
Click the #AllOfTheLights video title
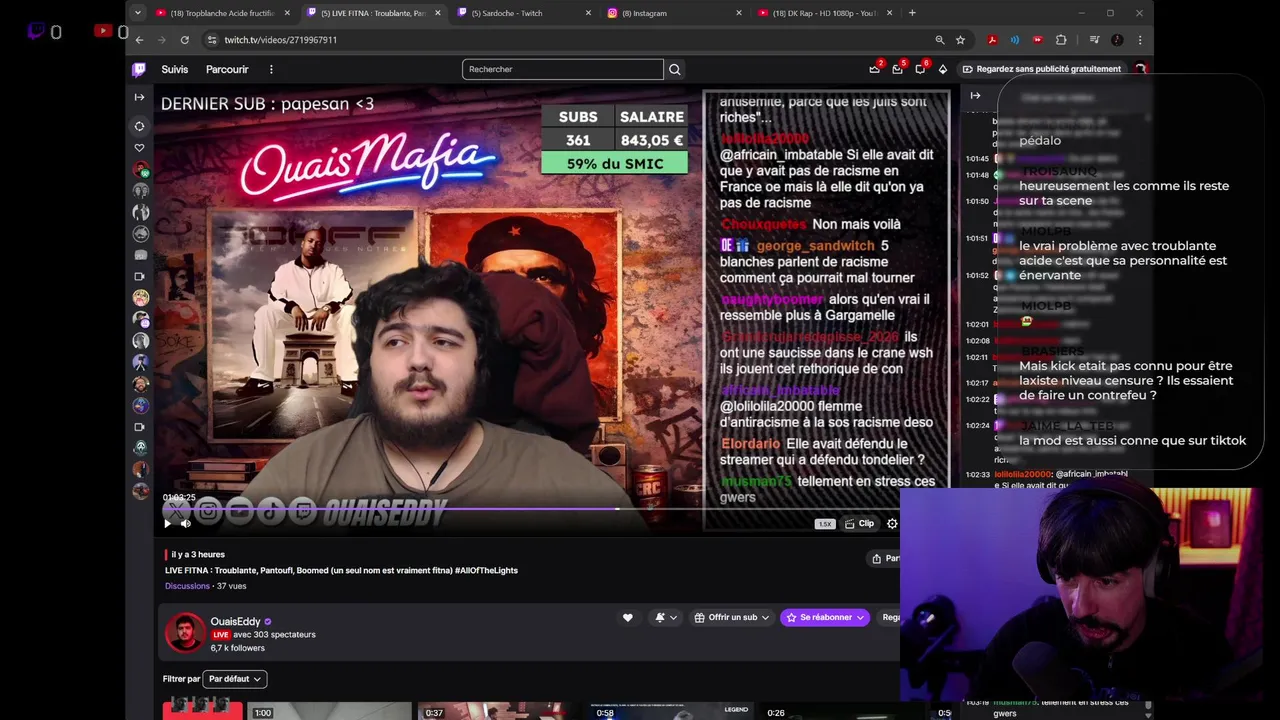tap(341, 570)
